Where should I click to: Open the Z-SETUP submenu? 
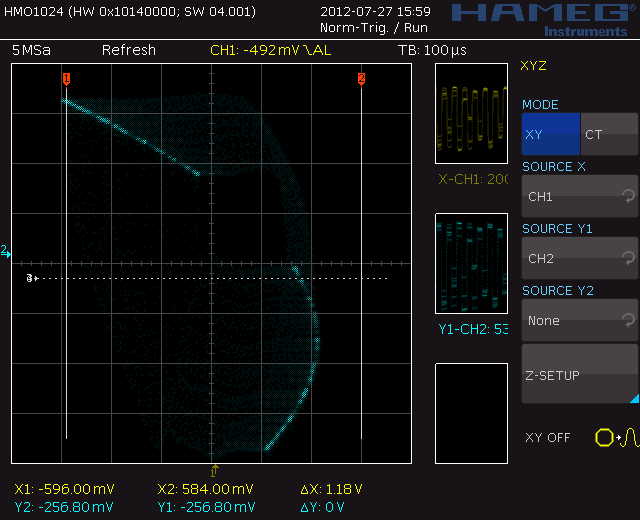pyautogui.click(x=578, y=375)
